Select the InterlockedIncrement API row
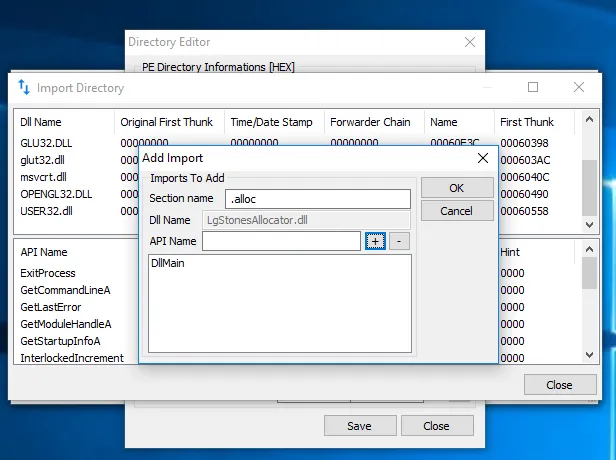This screenshot has width=616, height=460. pyautogui.click(x=72, y=358)
